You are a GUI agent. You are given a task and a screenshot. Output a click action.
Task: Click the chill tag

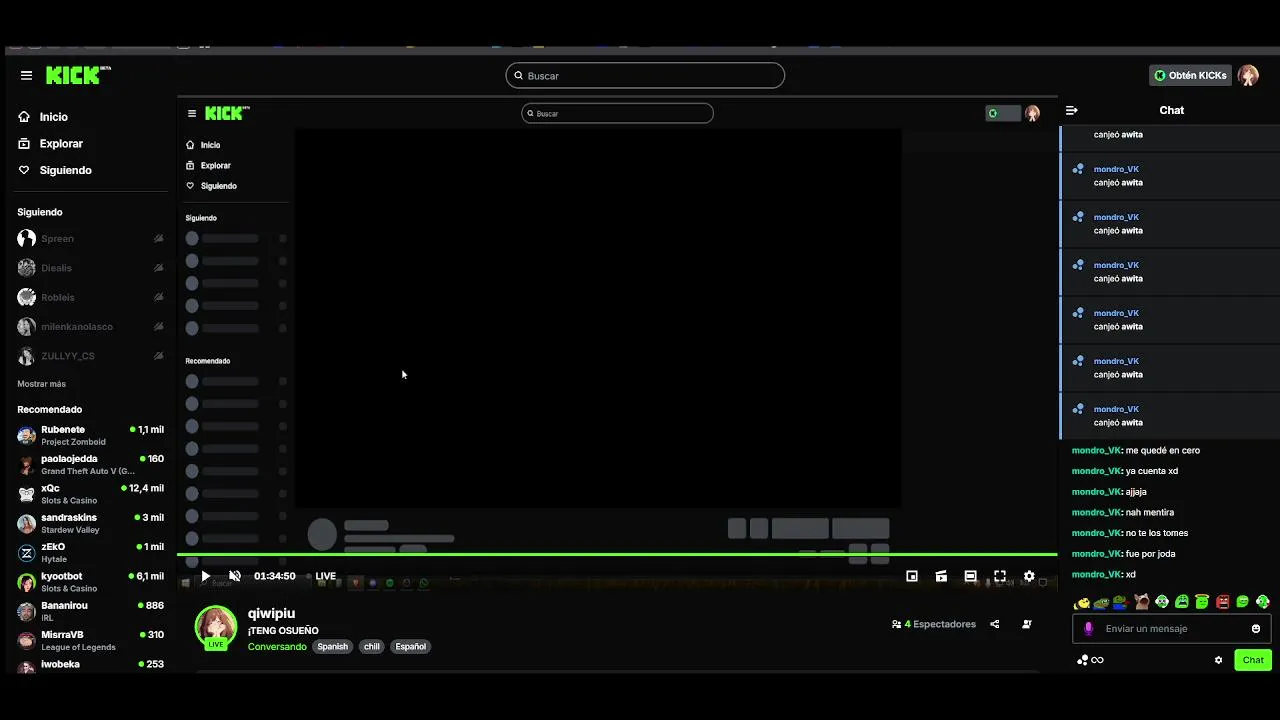[x=372, y=647]
